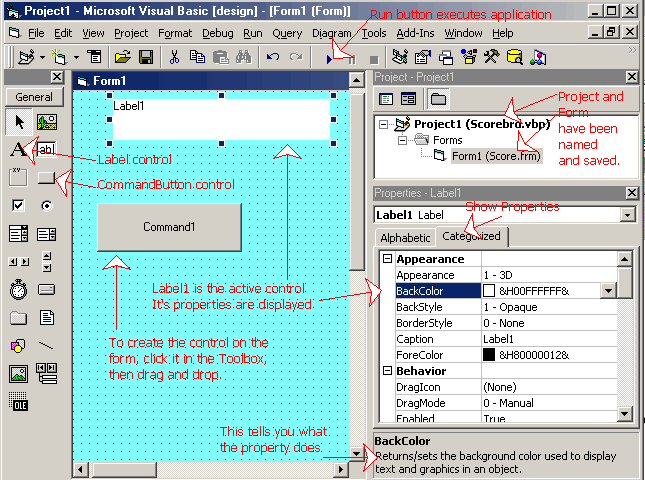Open the Toolbox toolbar icon
The height and width of the screenshot is (480, 645).
(492, 57)
